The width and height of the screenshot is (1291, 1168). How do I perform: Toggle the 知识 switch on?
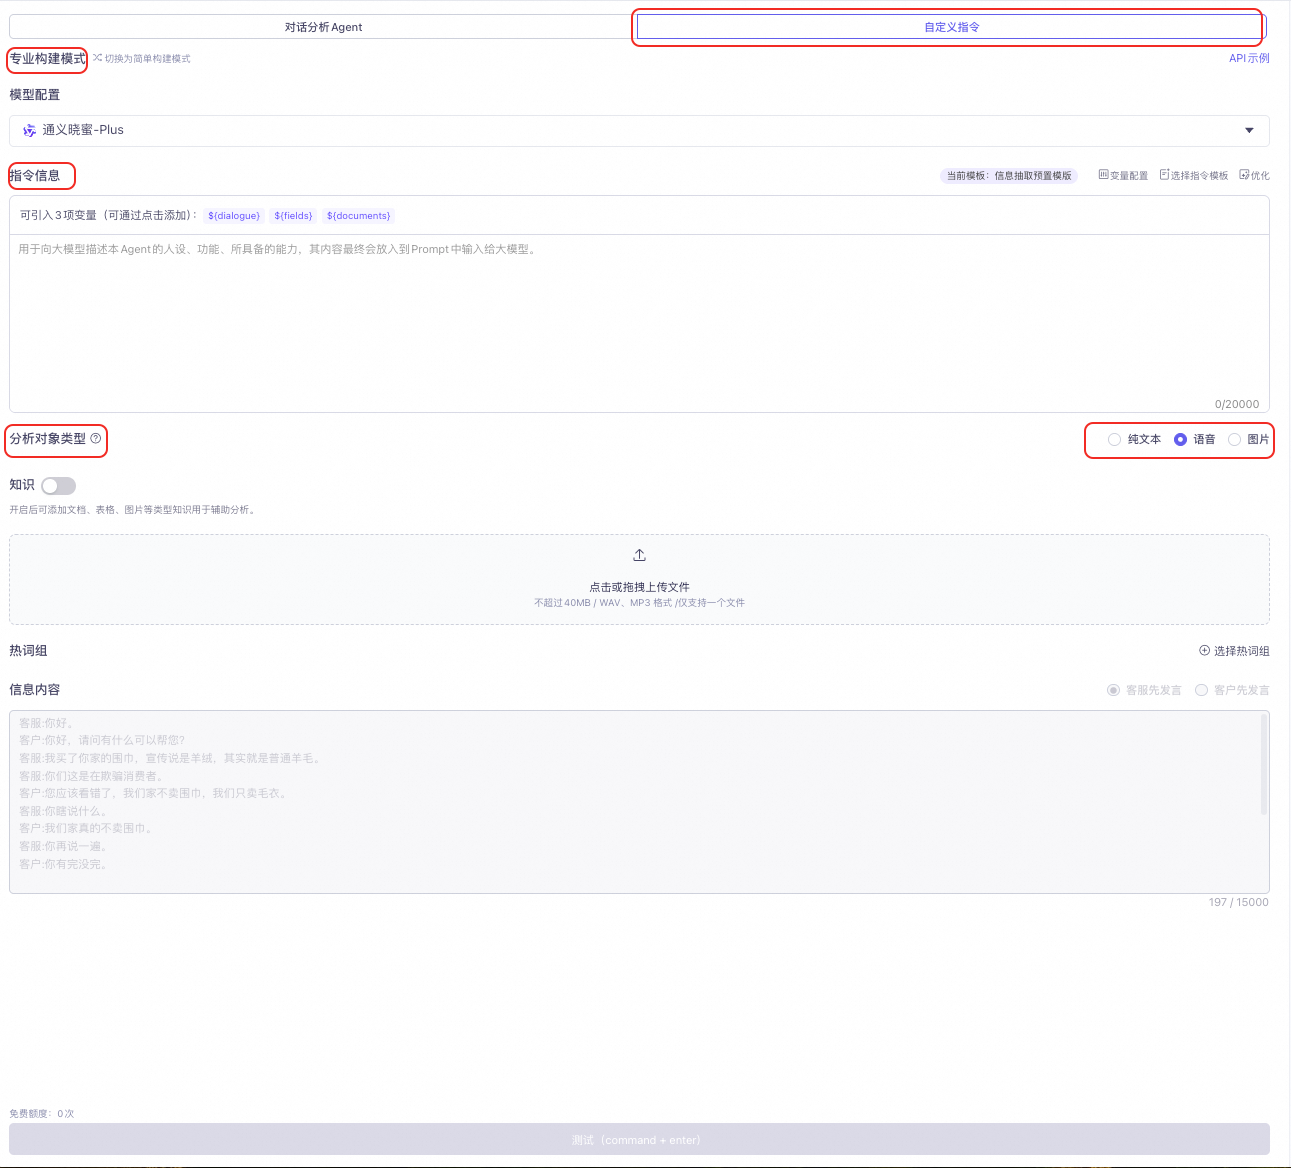58,486
